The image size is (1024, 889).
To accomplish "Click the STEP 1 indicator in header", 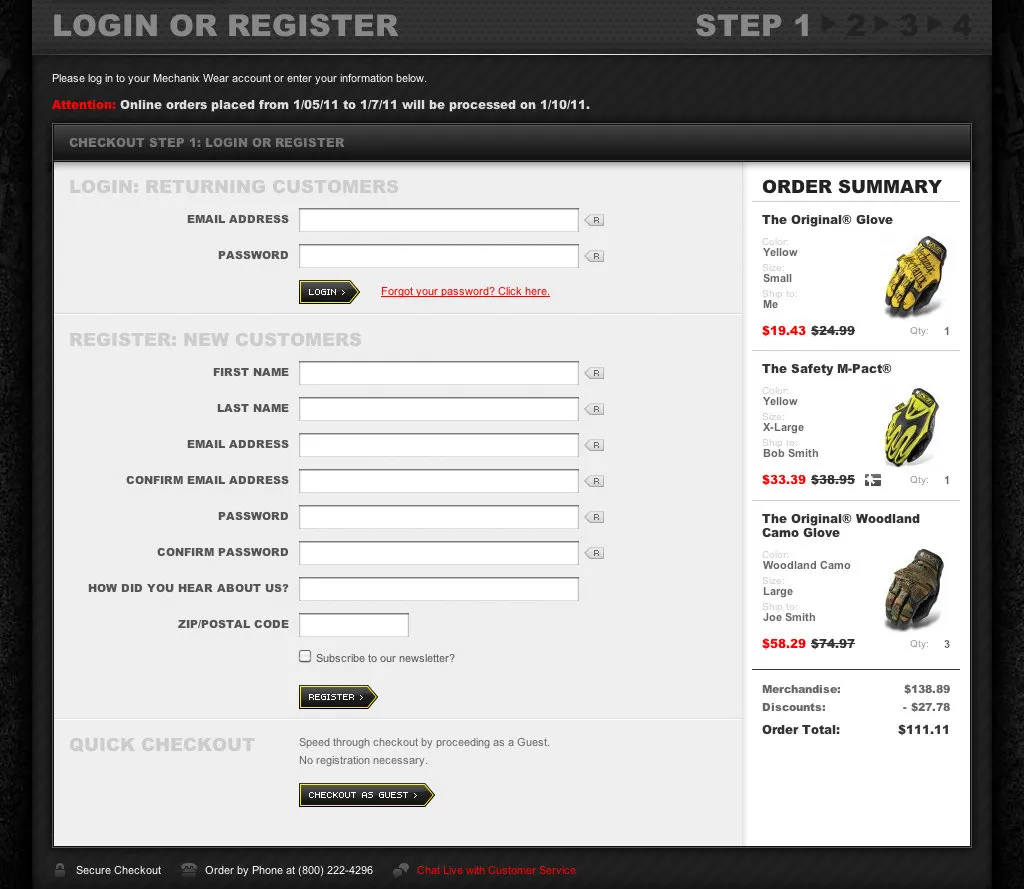I will click(753, 26).
